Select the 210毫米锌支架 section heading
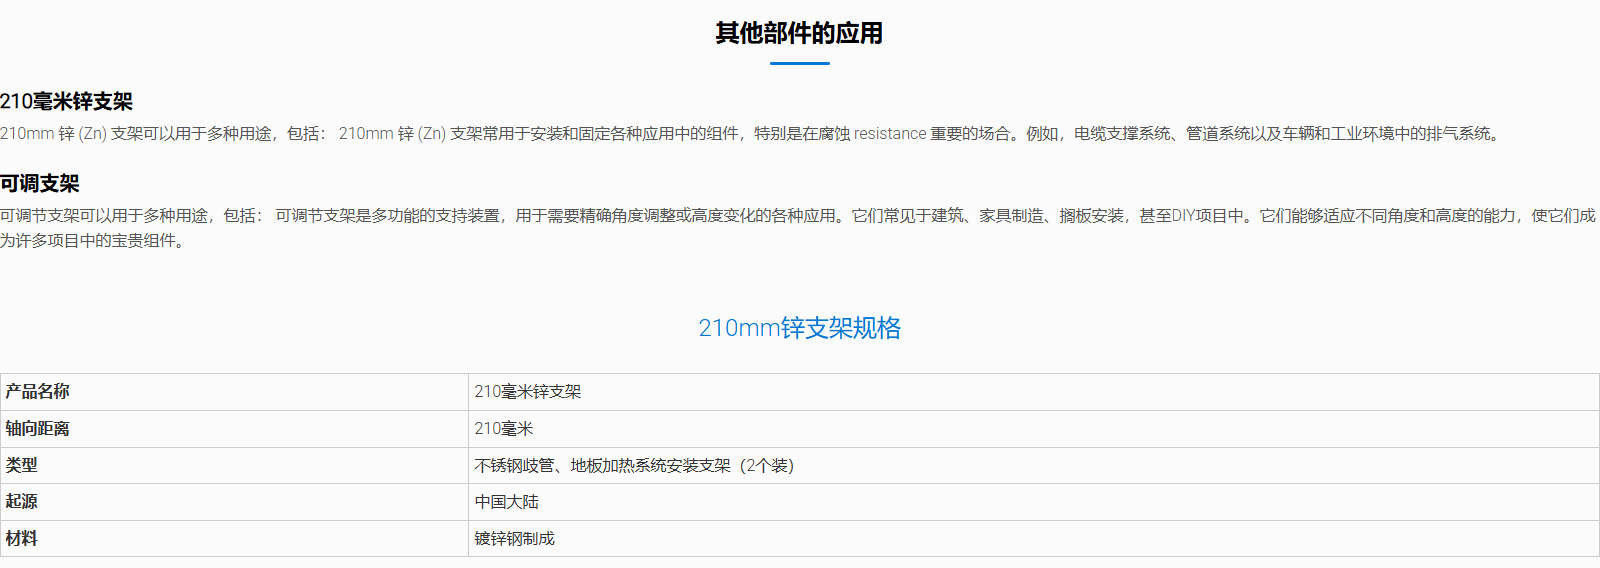1600x568 pixels. tap(66, 101)
